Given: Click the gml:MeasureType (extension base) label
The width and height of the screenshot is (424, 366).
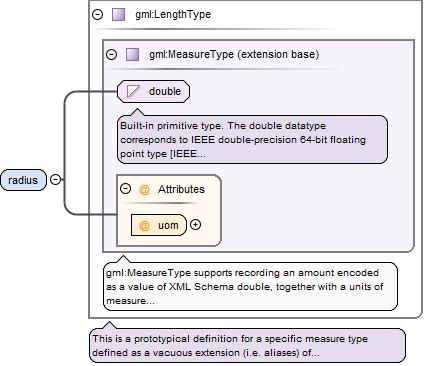Looking at the screenshot, I should (234, 54).
